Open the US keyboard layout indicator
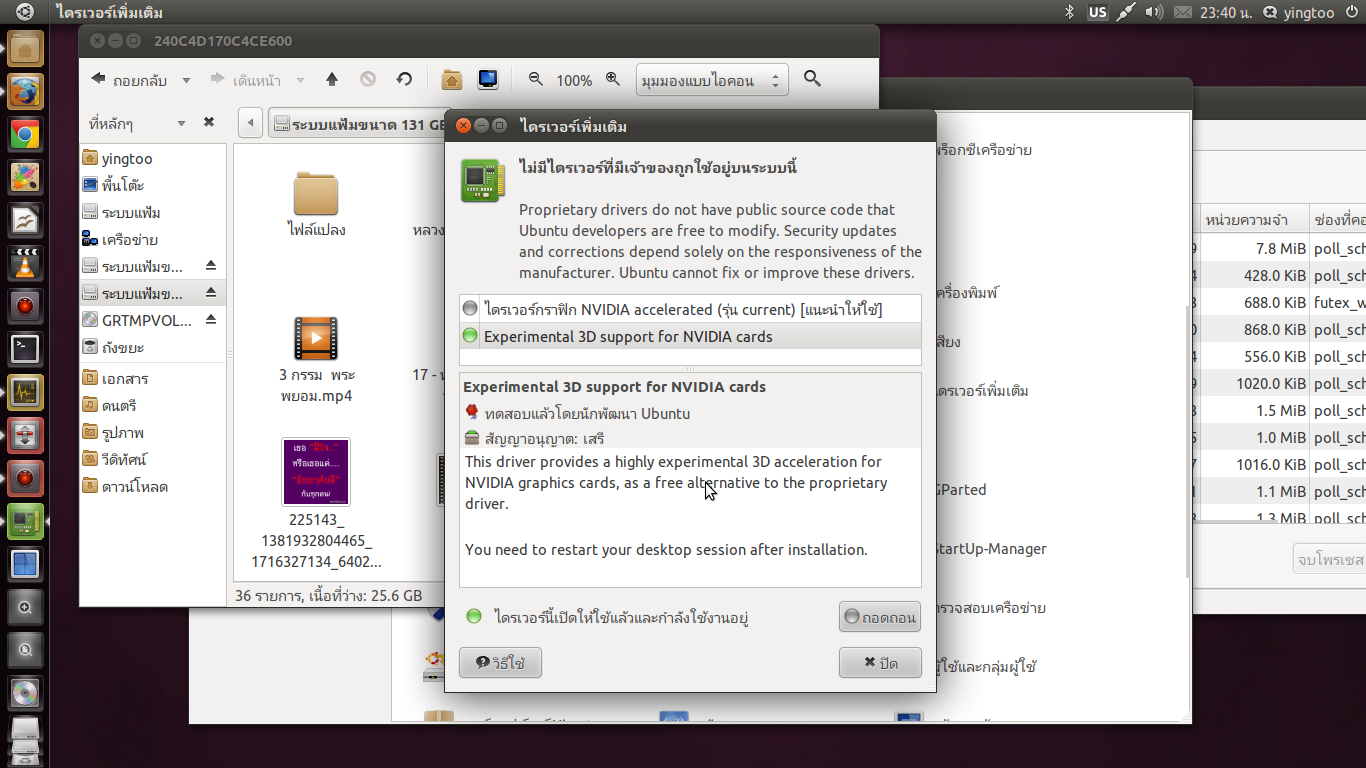This screenshot has height=768, width=1366. (x=1098, y=12)
